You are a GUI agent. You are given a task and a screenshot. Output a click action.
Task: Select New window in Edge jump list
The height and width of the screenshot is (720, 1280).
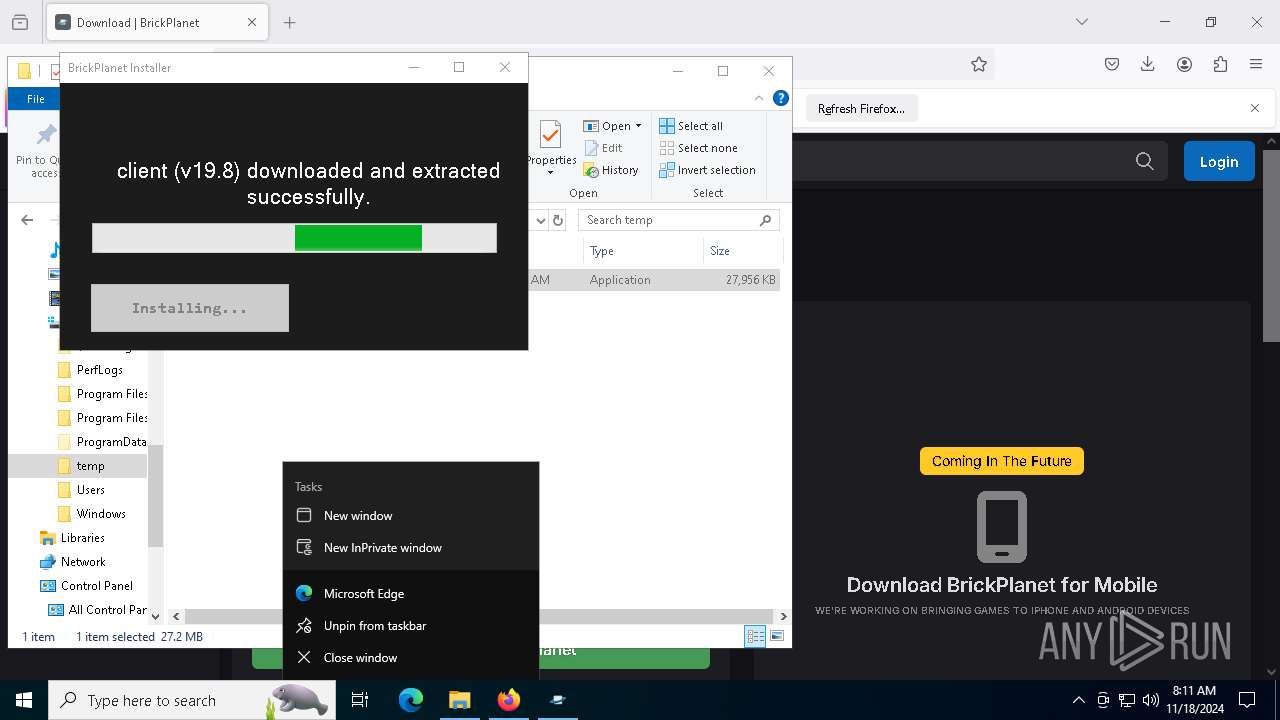point(411,516)
